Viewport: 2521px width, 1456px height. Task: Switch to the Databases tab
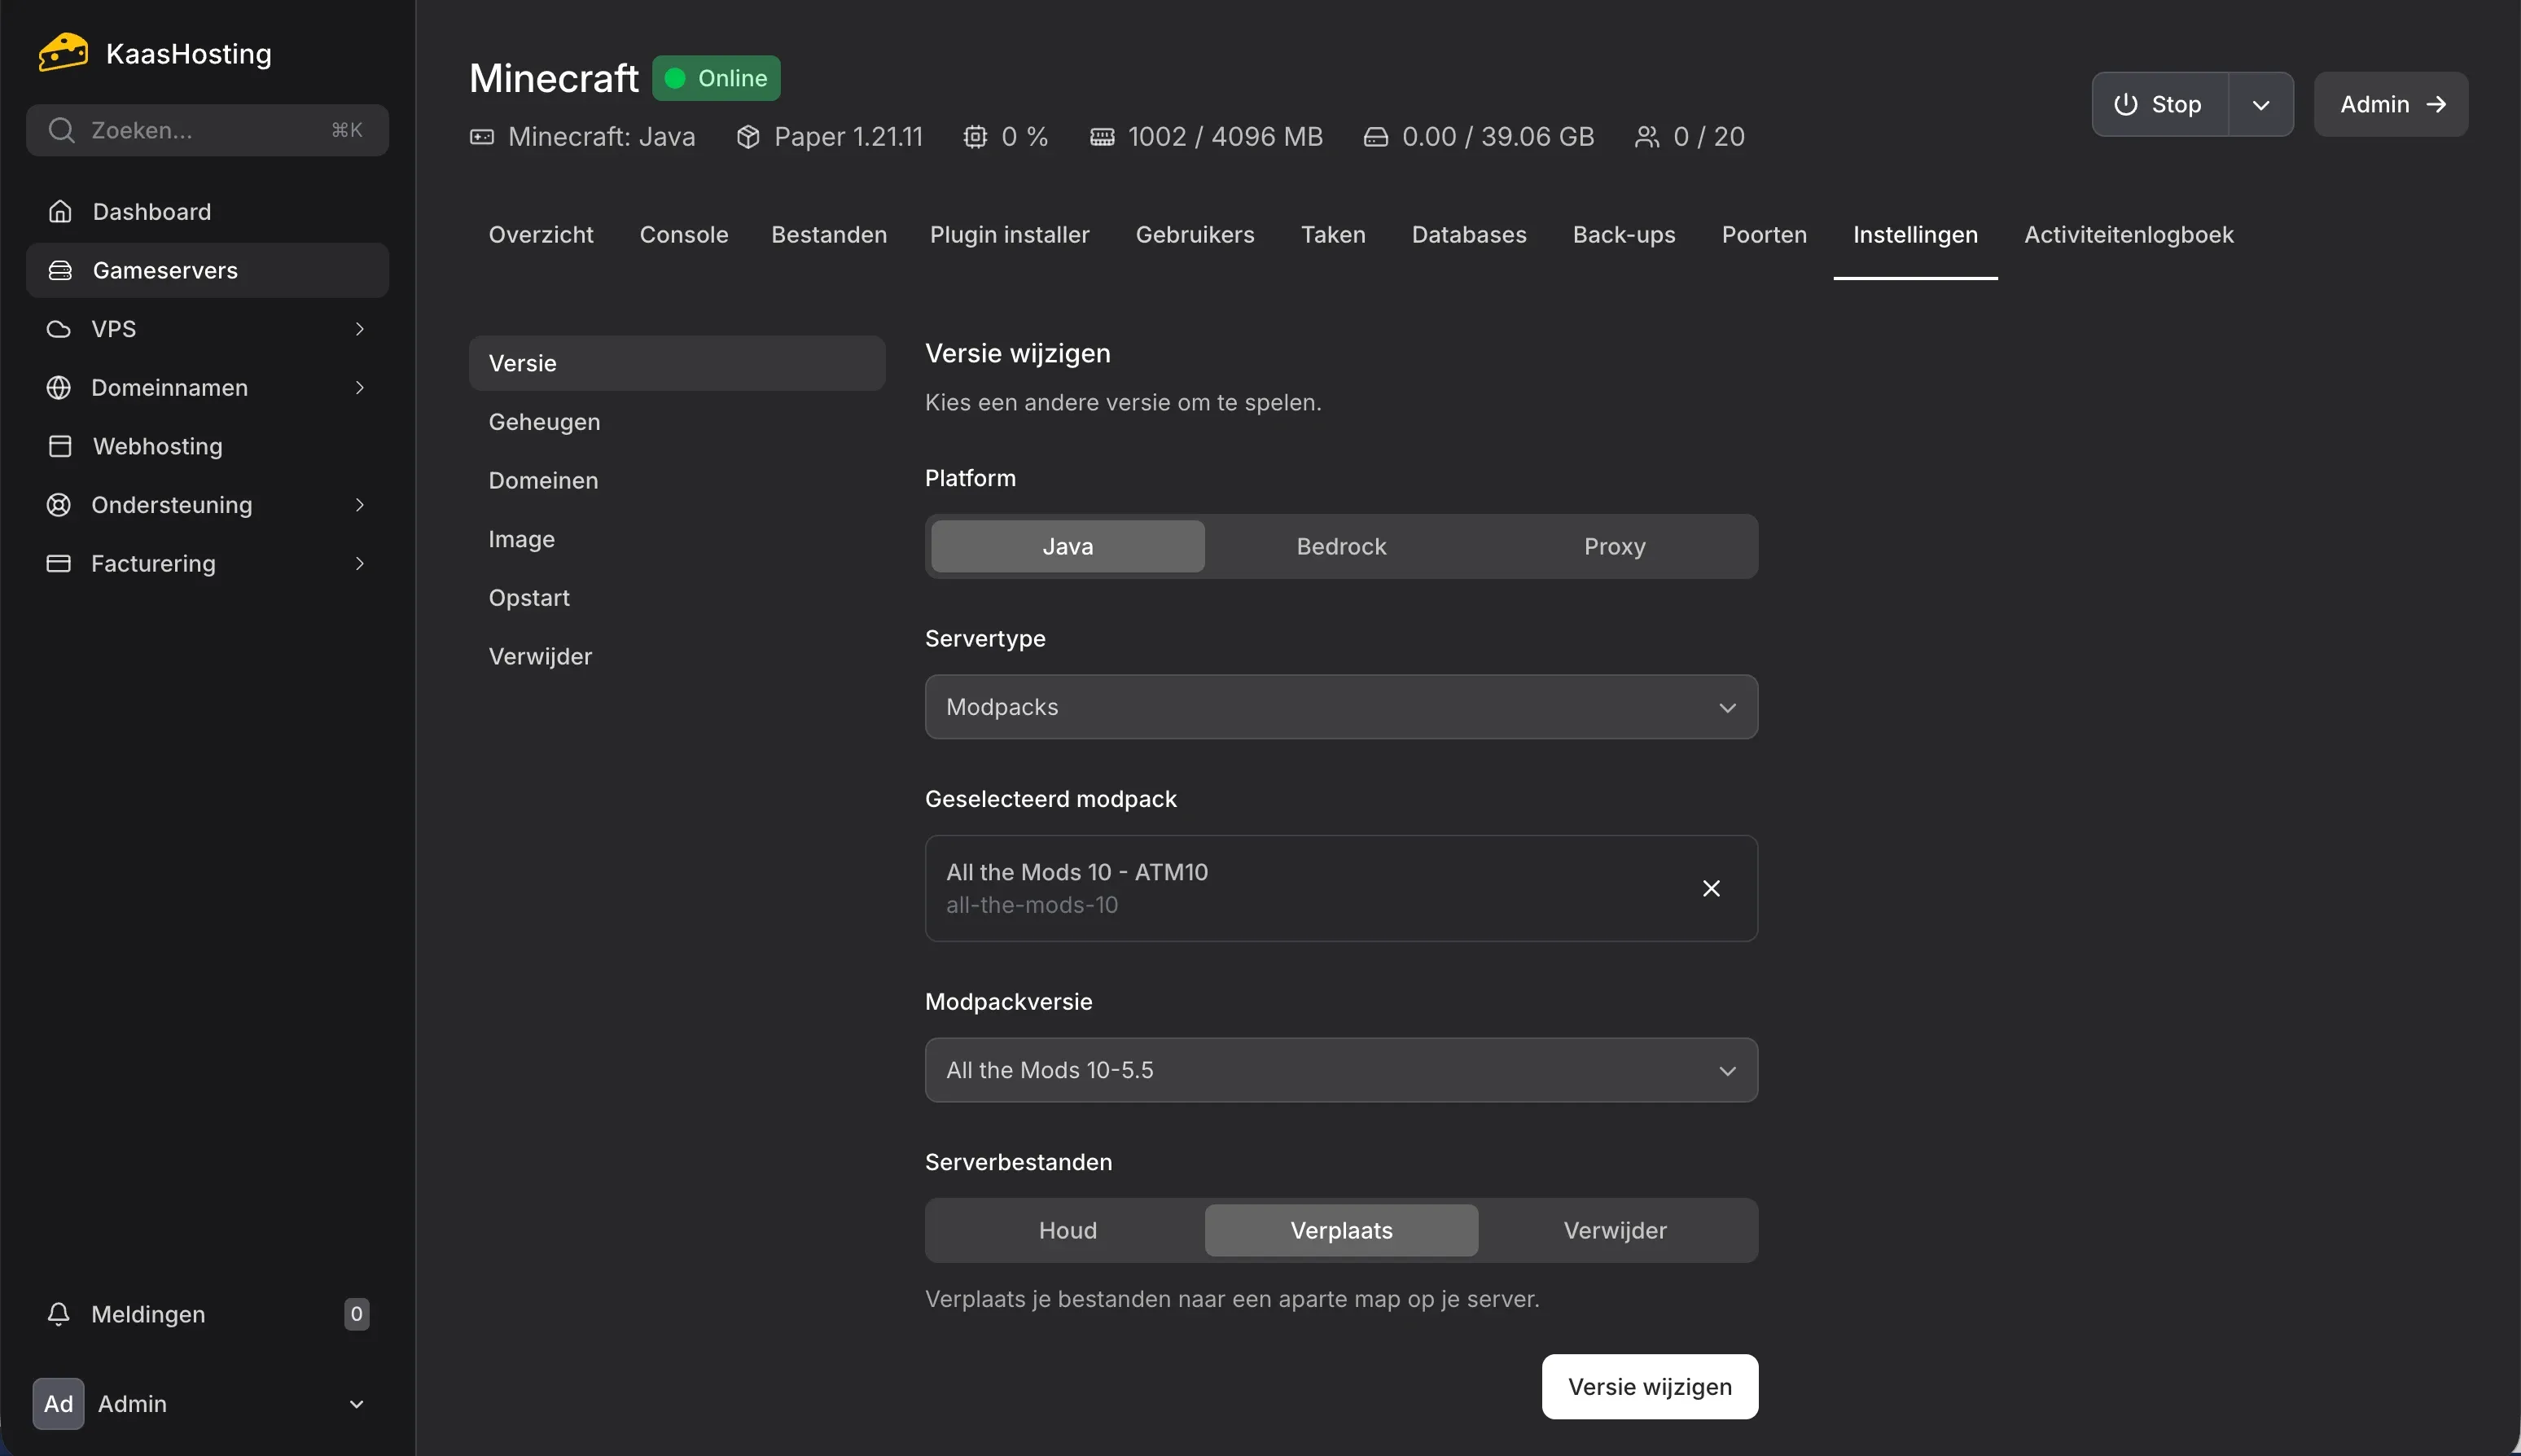coord(1468,234)
